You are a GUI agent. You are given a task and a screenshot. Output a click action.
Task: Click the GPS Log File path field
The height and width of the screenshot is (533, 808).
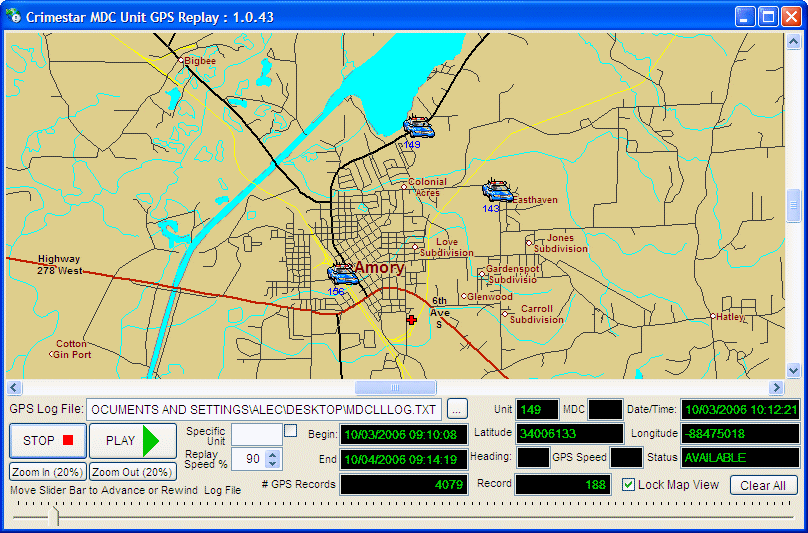[264, 409]
